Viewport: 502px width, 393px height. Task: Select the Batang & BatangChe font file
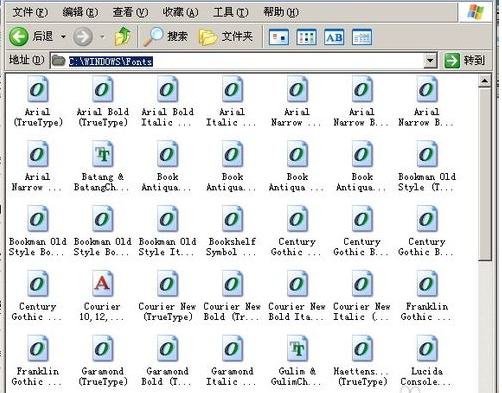(x=101, y=166)
